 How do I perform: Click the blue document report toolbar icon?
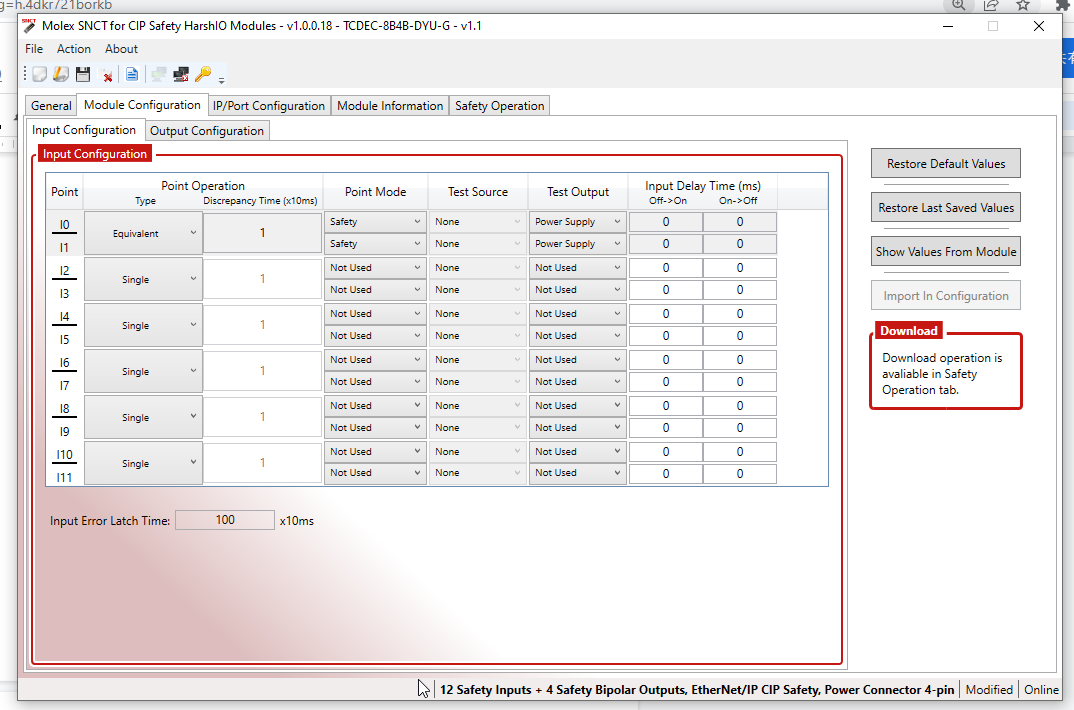[132, 75]
